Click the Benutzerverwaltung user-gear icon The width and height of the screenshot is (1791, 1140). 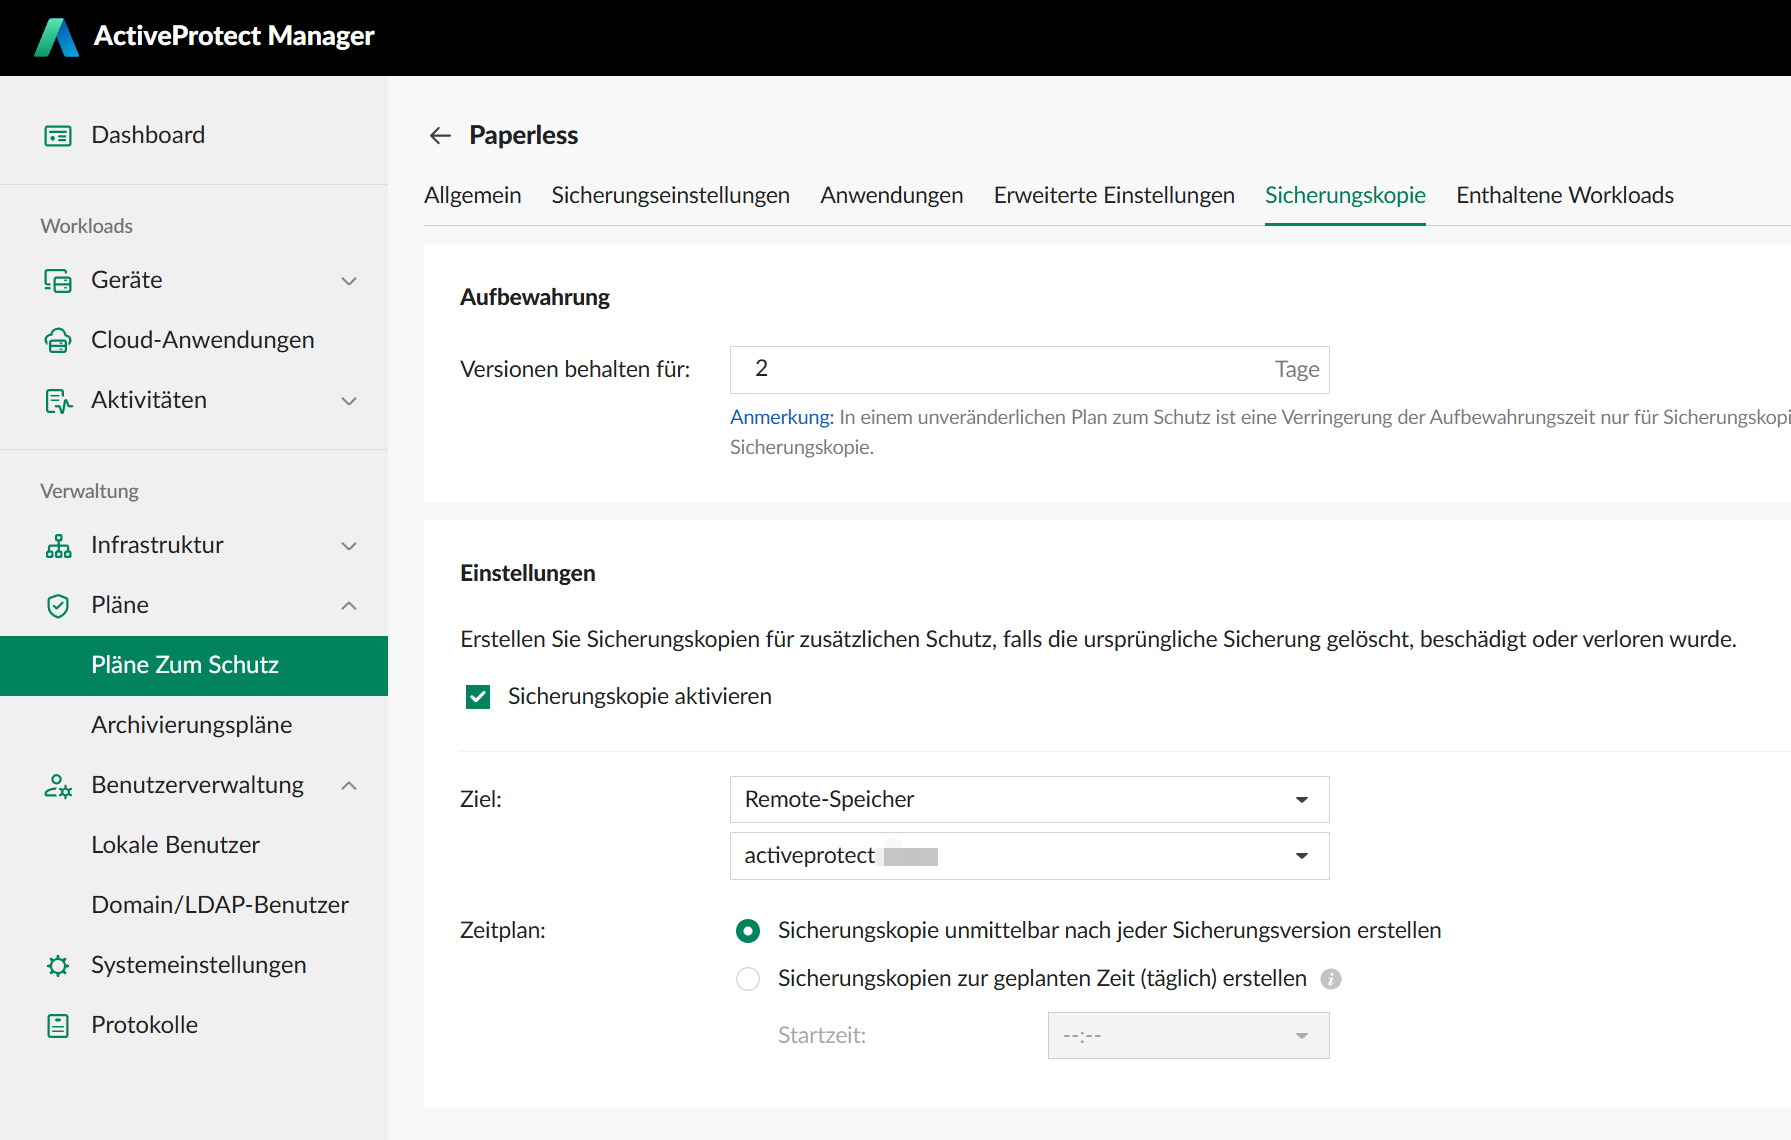point(58,786)
